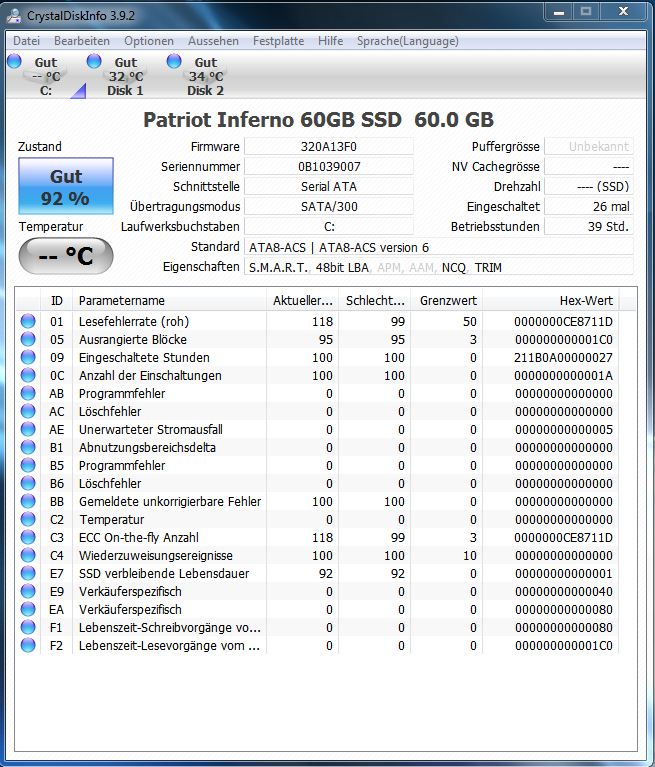Click status orb for SSD verbleibende Lebensdauer
Screen dimensions: 655x767
tap(28, 573)
